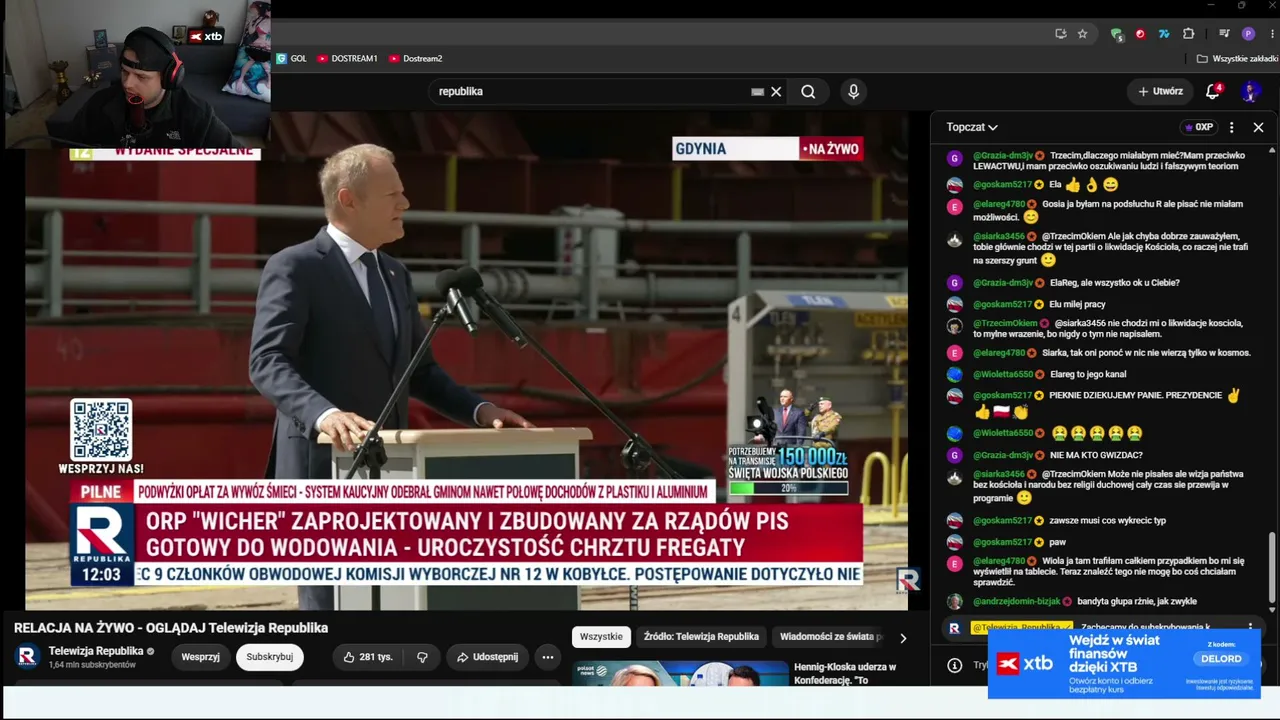
Task: Open the red circular extension icon
Action: tap(1140, 33)
